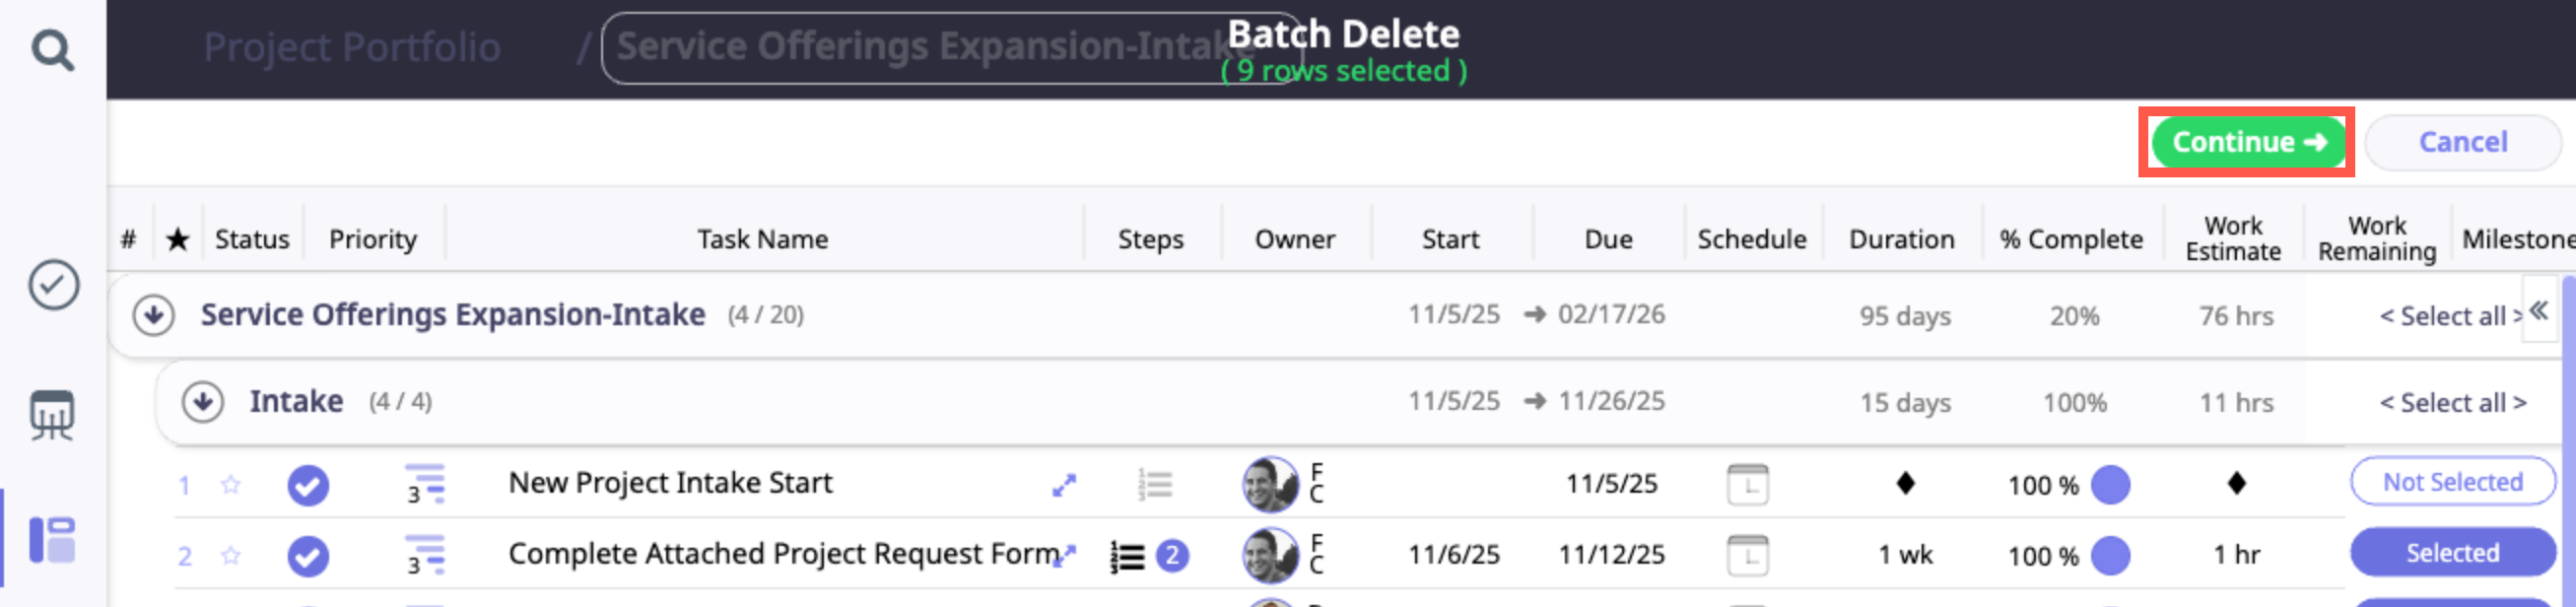Collapse the Service Offerings Expansion-Intake group
Screen dimensions: 2576x607
153,315
